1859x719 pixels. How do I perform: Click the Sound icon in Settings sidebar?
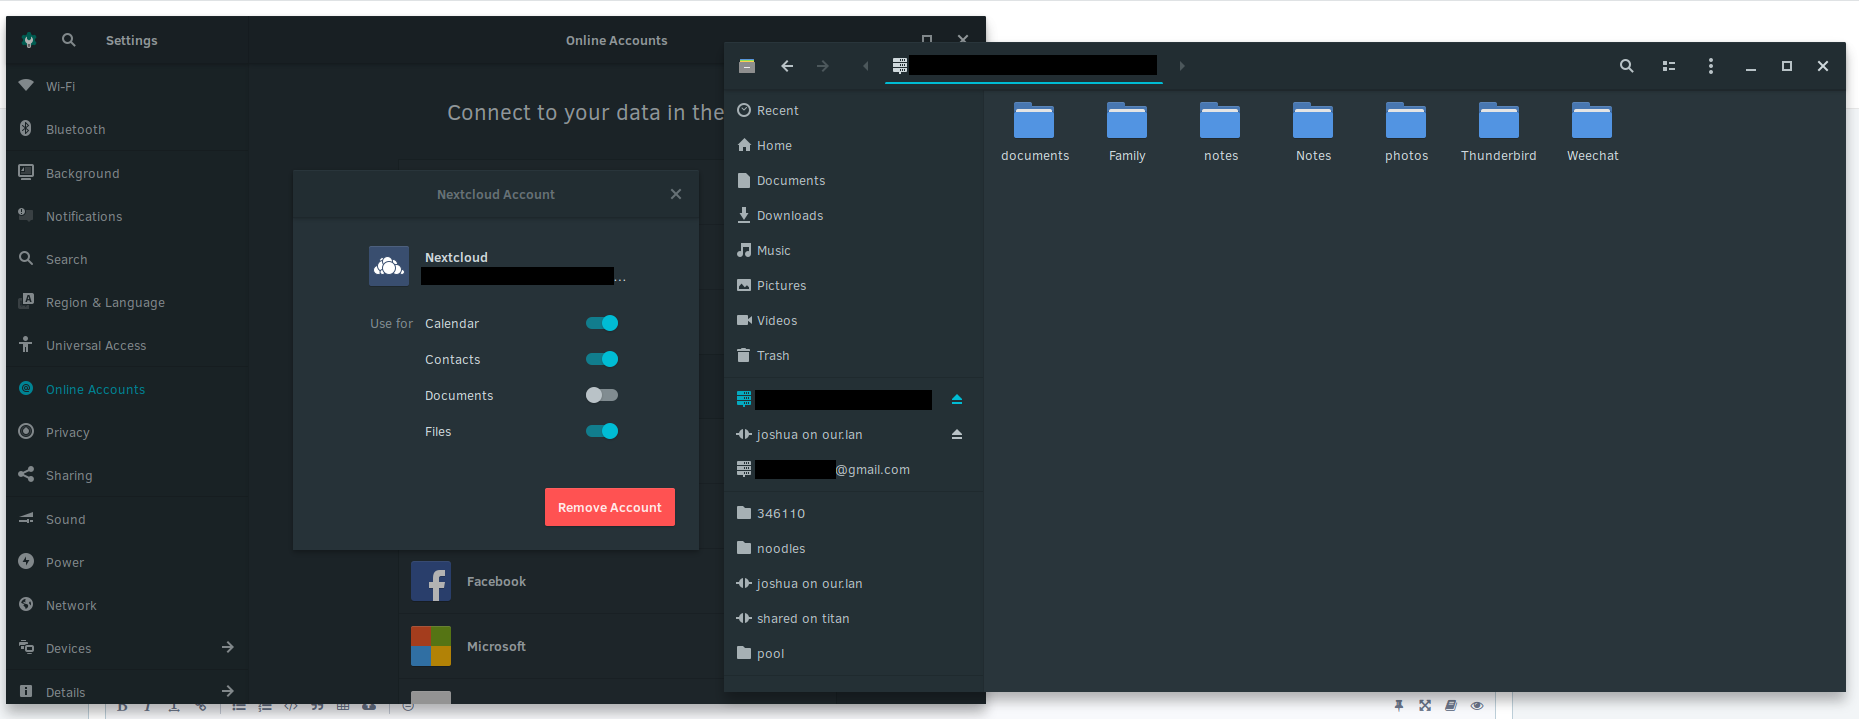pos(26,518)
